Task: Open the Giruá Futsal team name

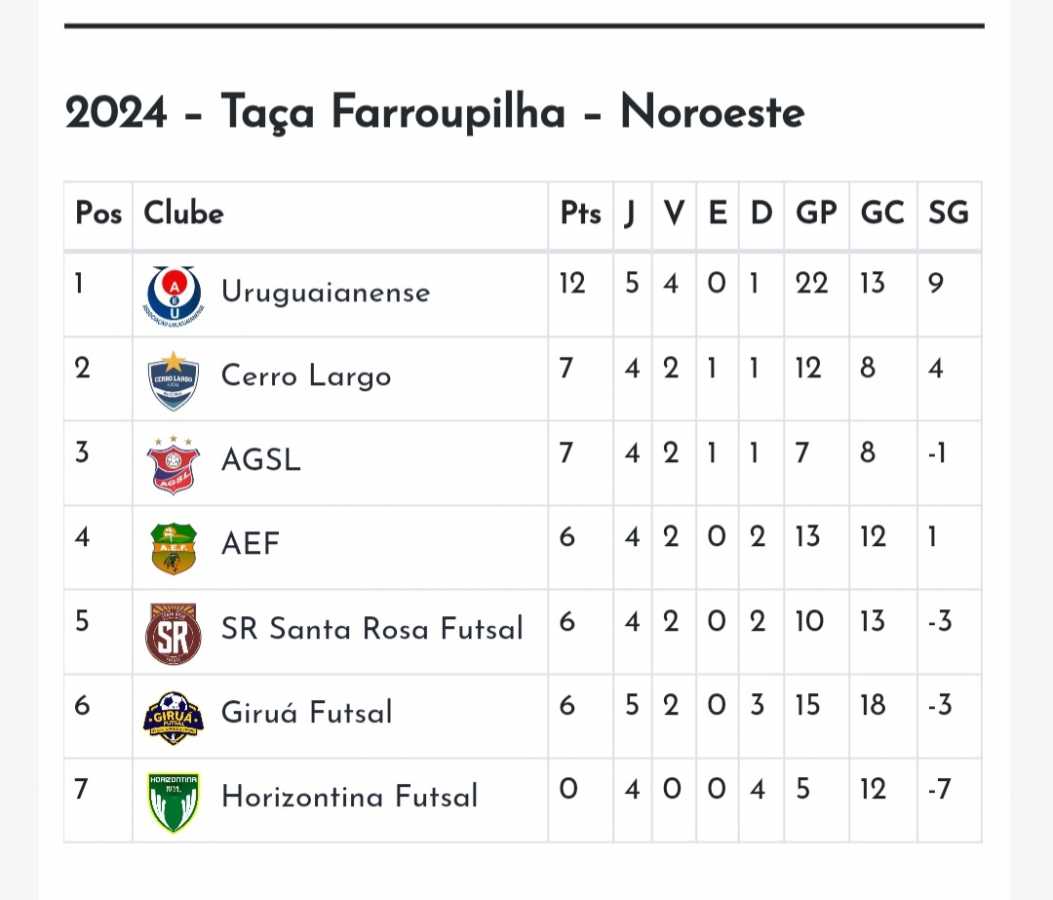Action: pos(307,713)
